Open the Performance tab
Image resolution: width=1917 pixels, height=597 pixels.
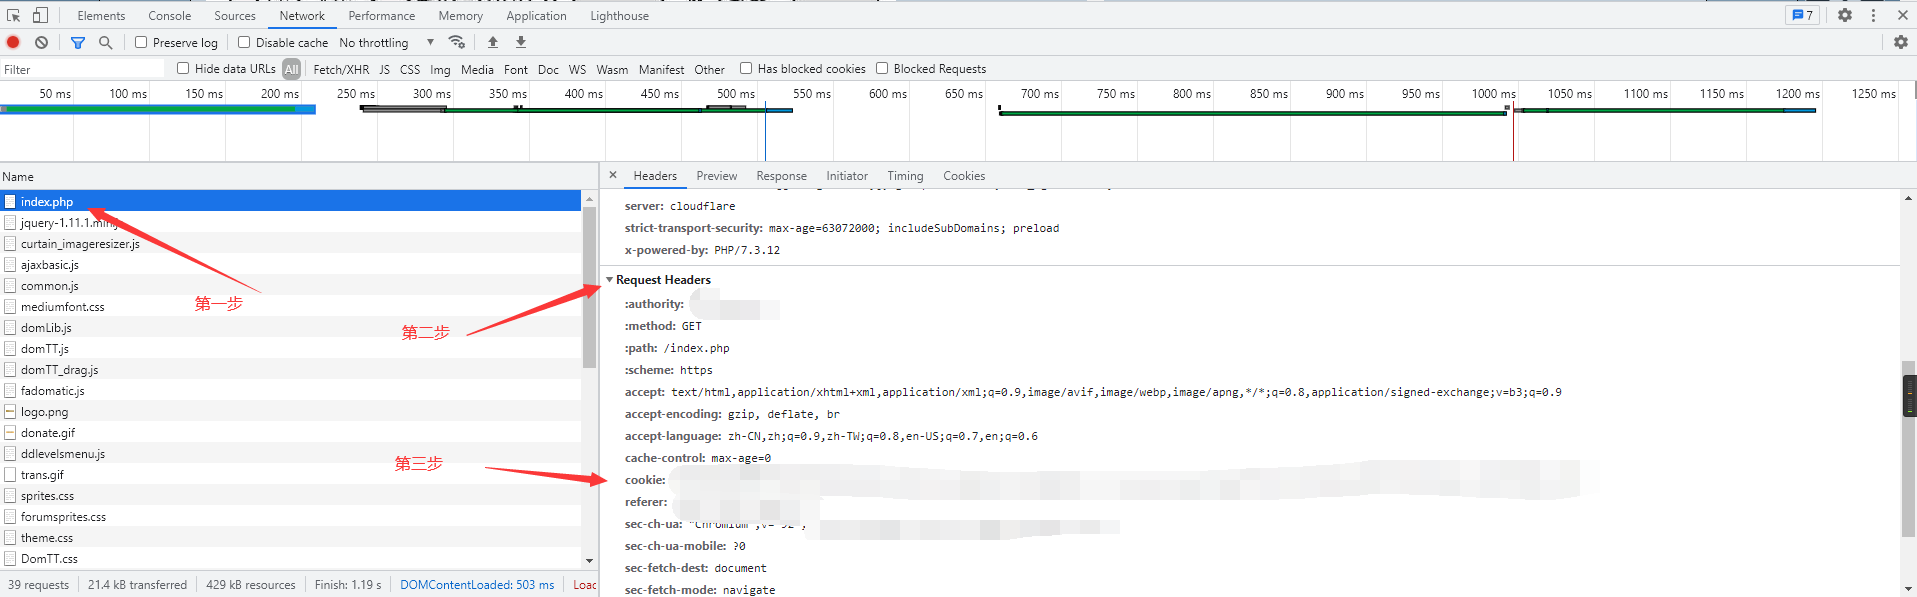tap(382, 15)
